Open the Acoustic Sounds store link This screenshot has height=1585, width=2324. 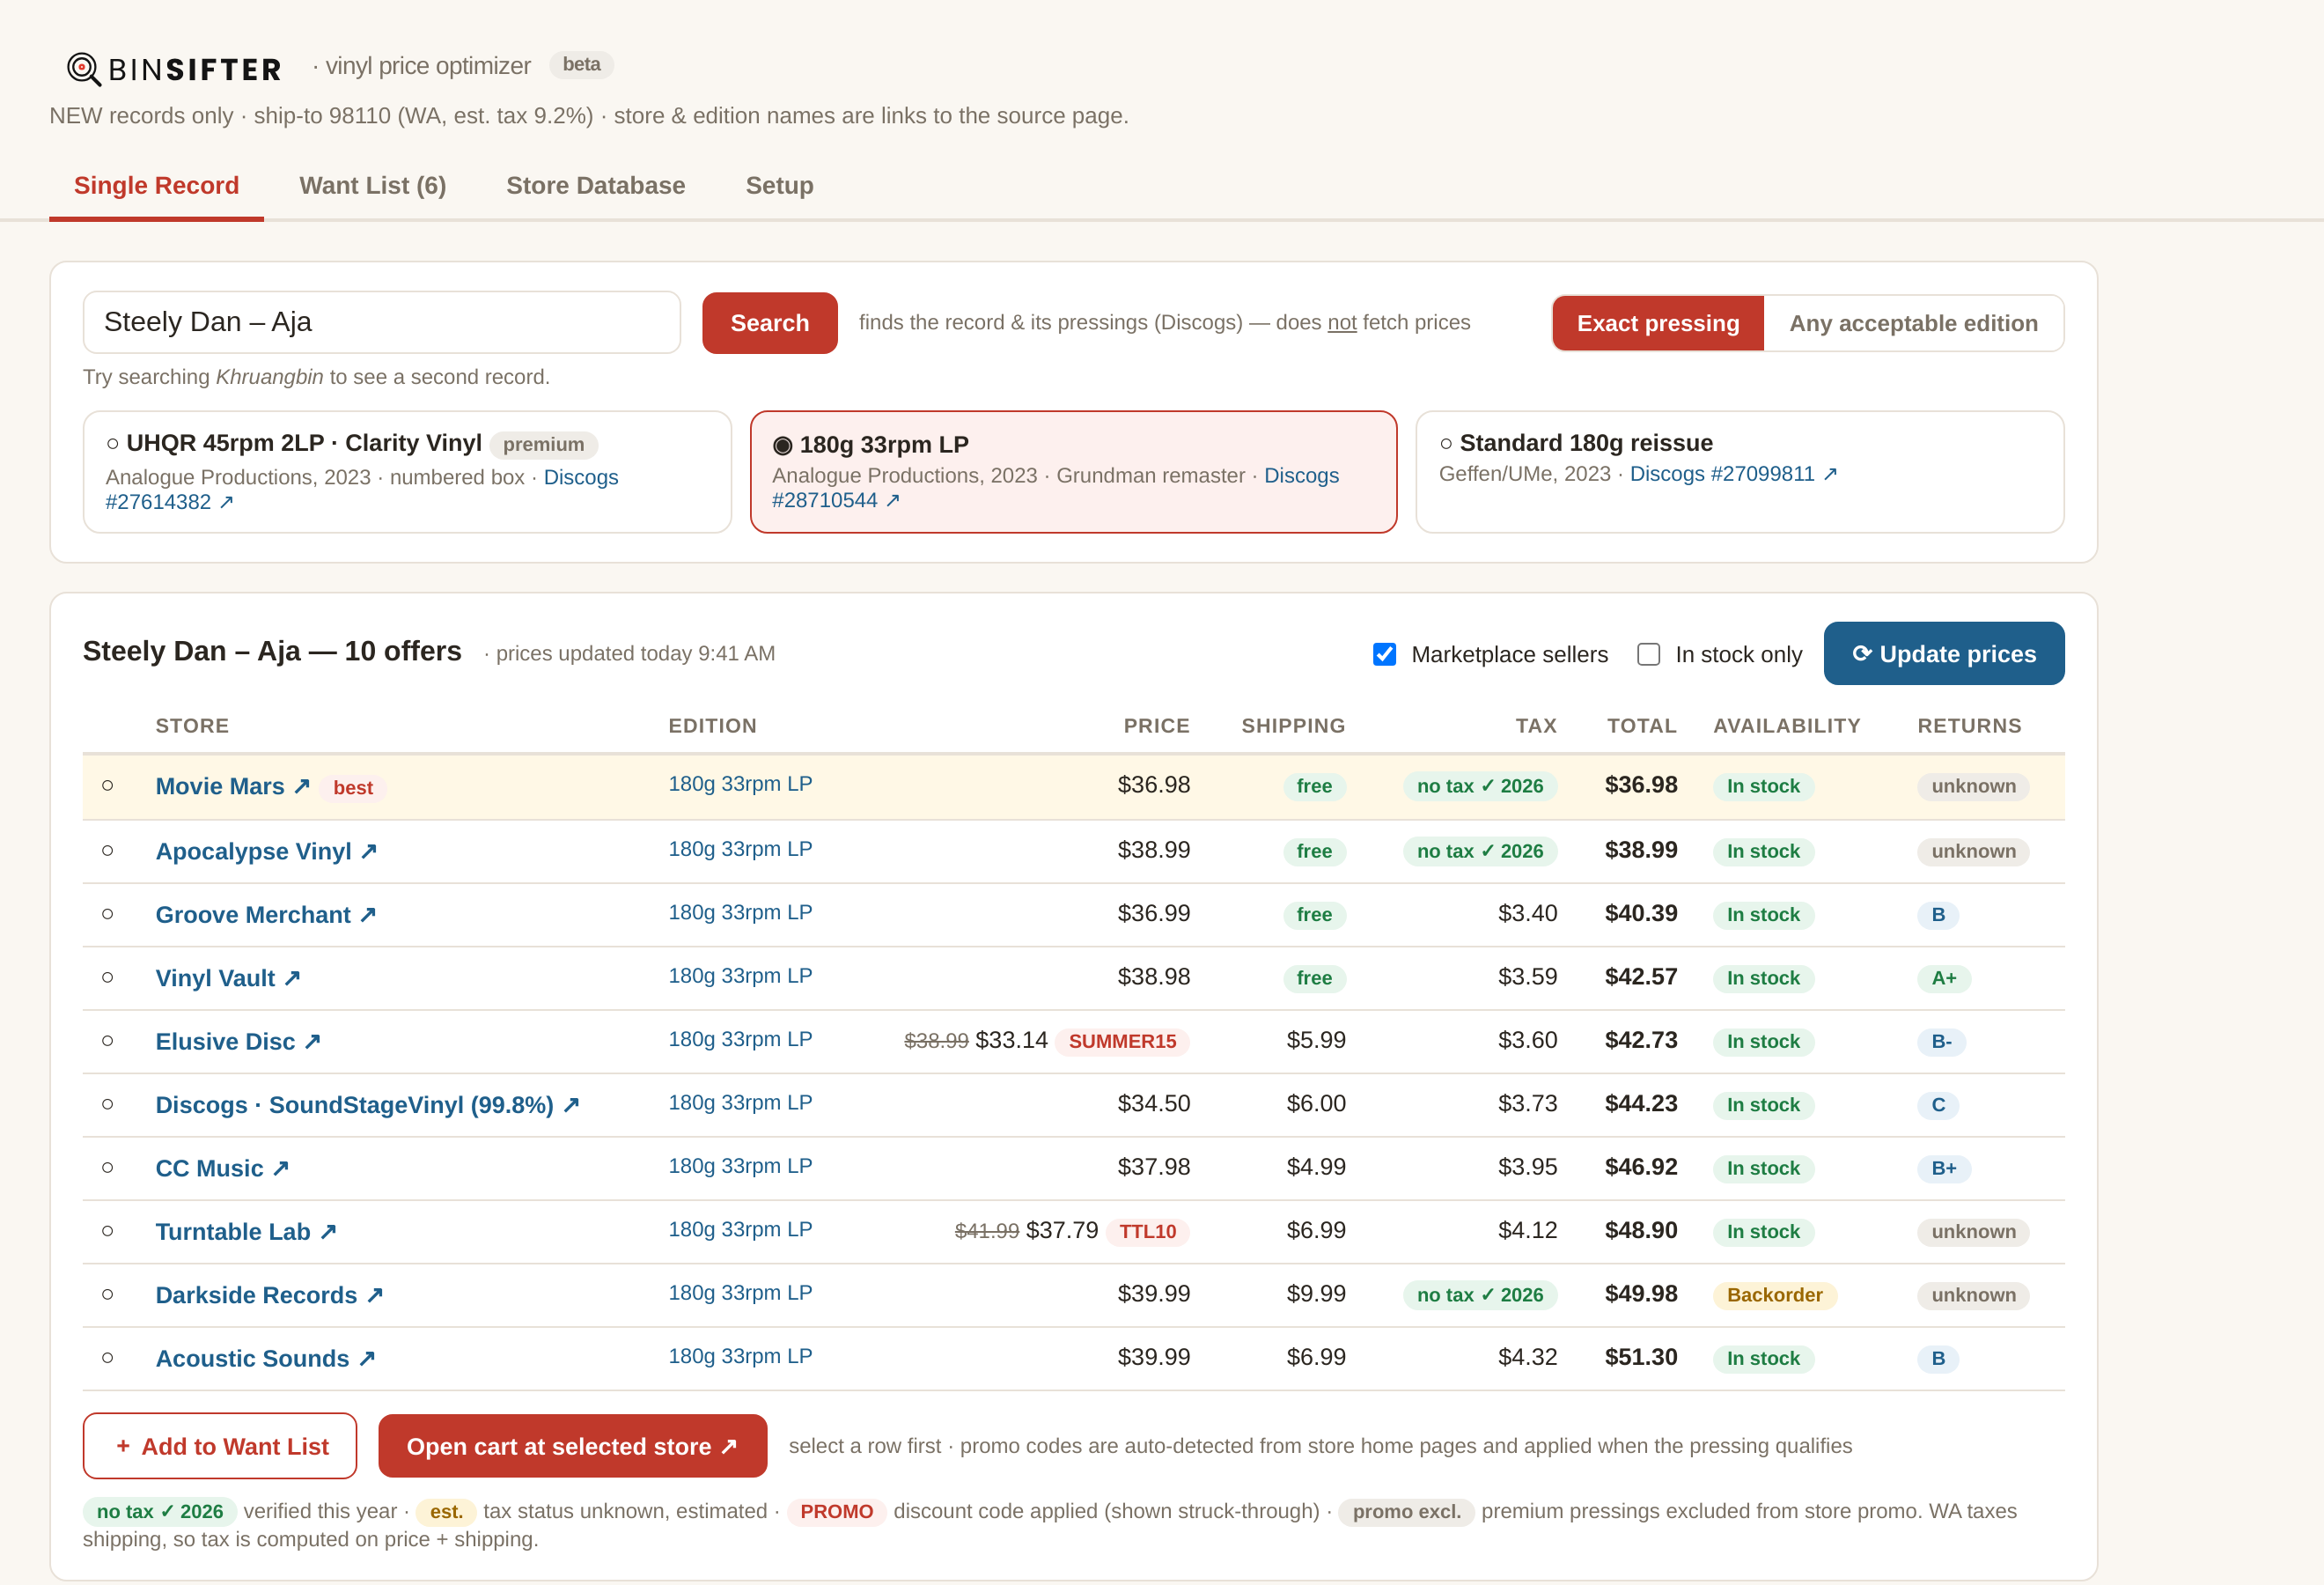pyautogui.click(x=265, y=1359)
